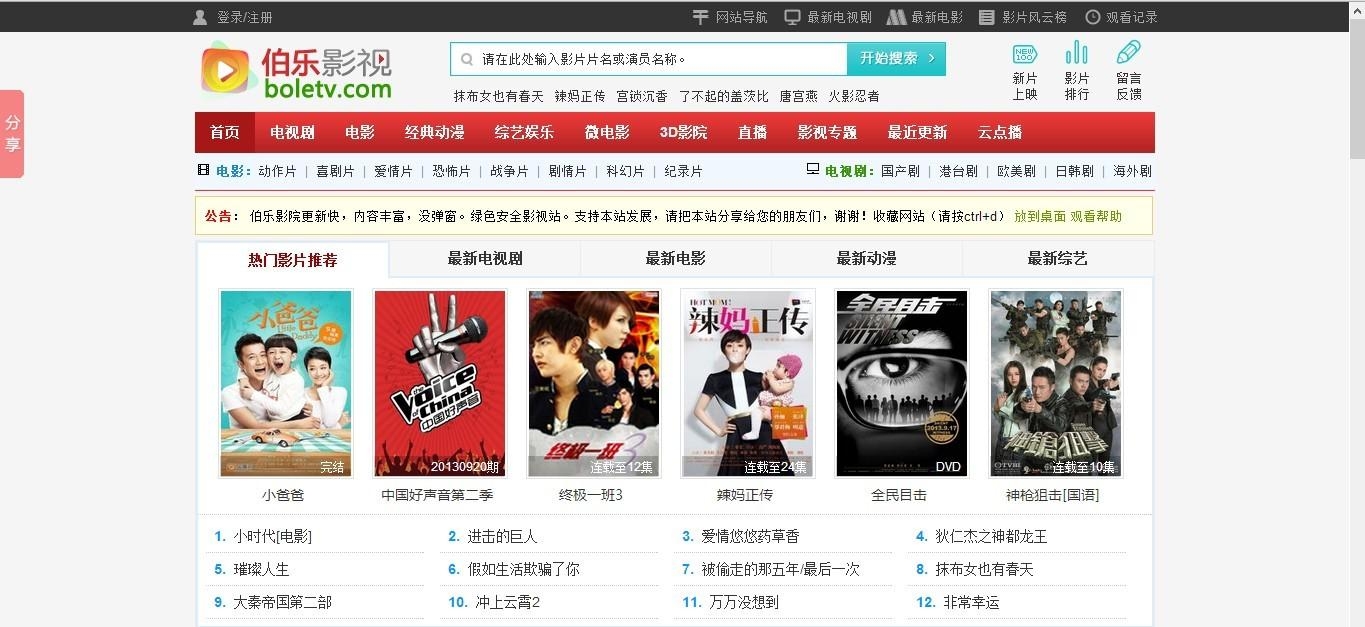This screenshot has width=1365, height=627.
Task: Open the 综艺娱乐 navigation menu
Action: click(x=525, y=132)
